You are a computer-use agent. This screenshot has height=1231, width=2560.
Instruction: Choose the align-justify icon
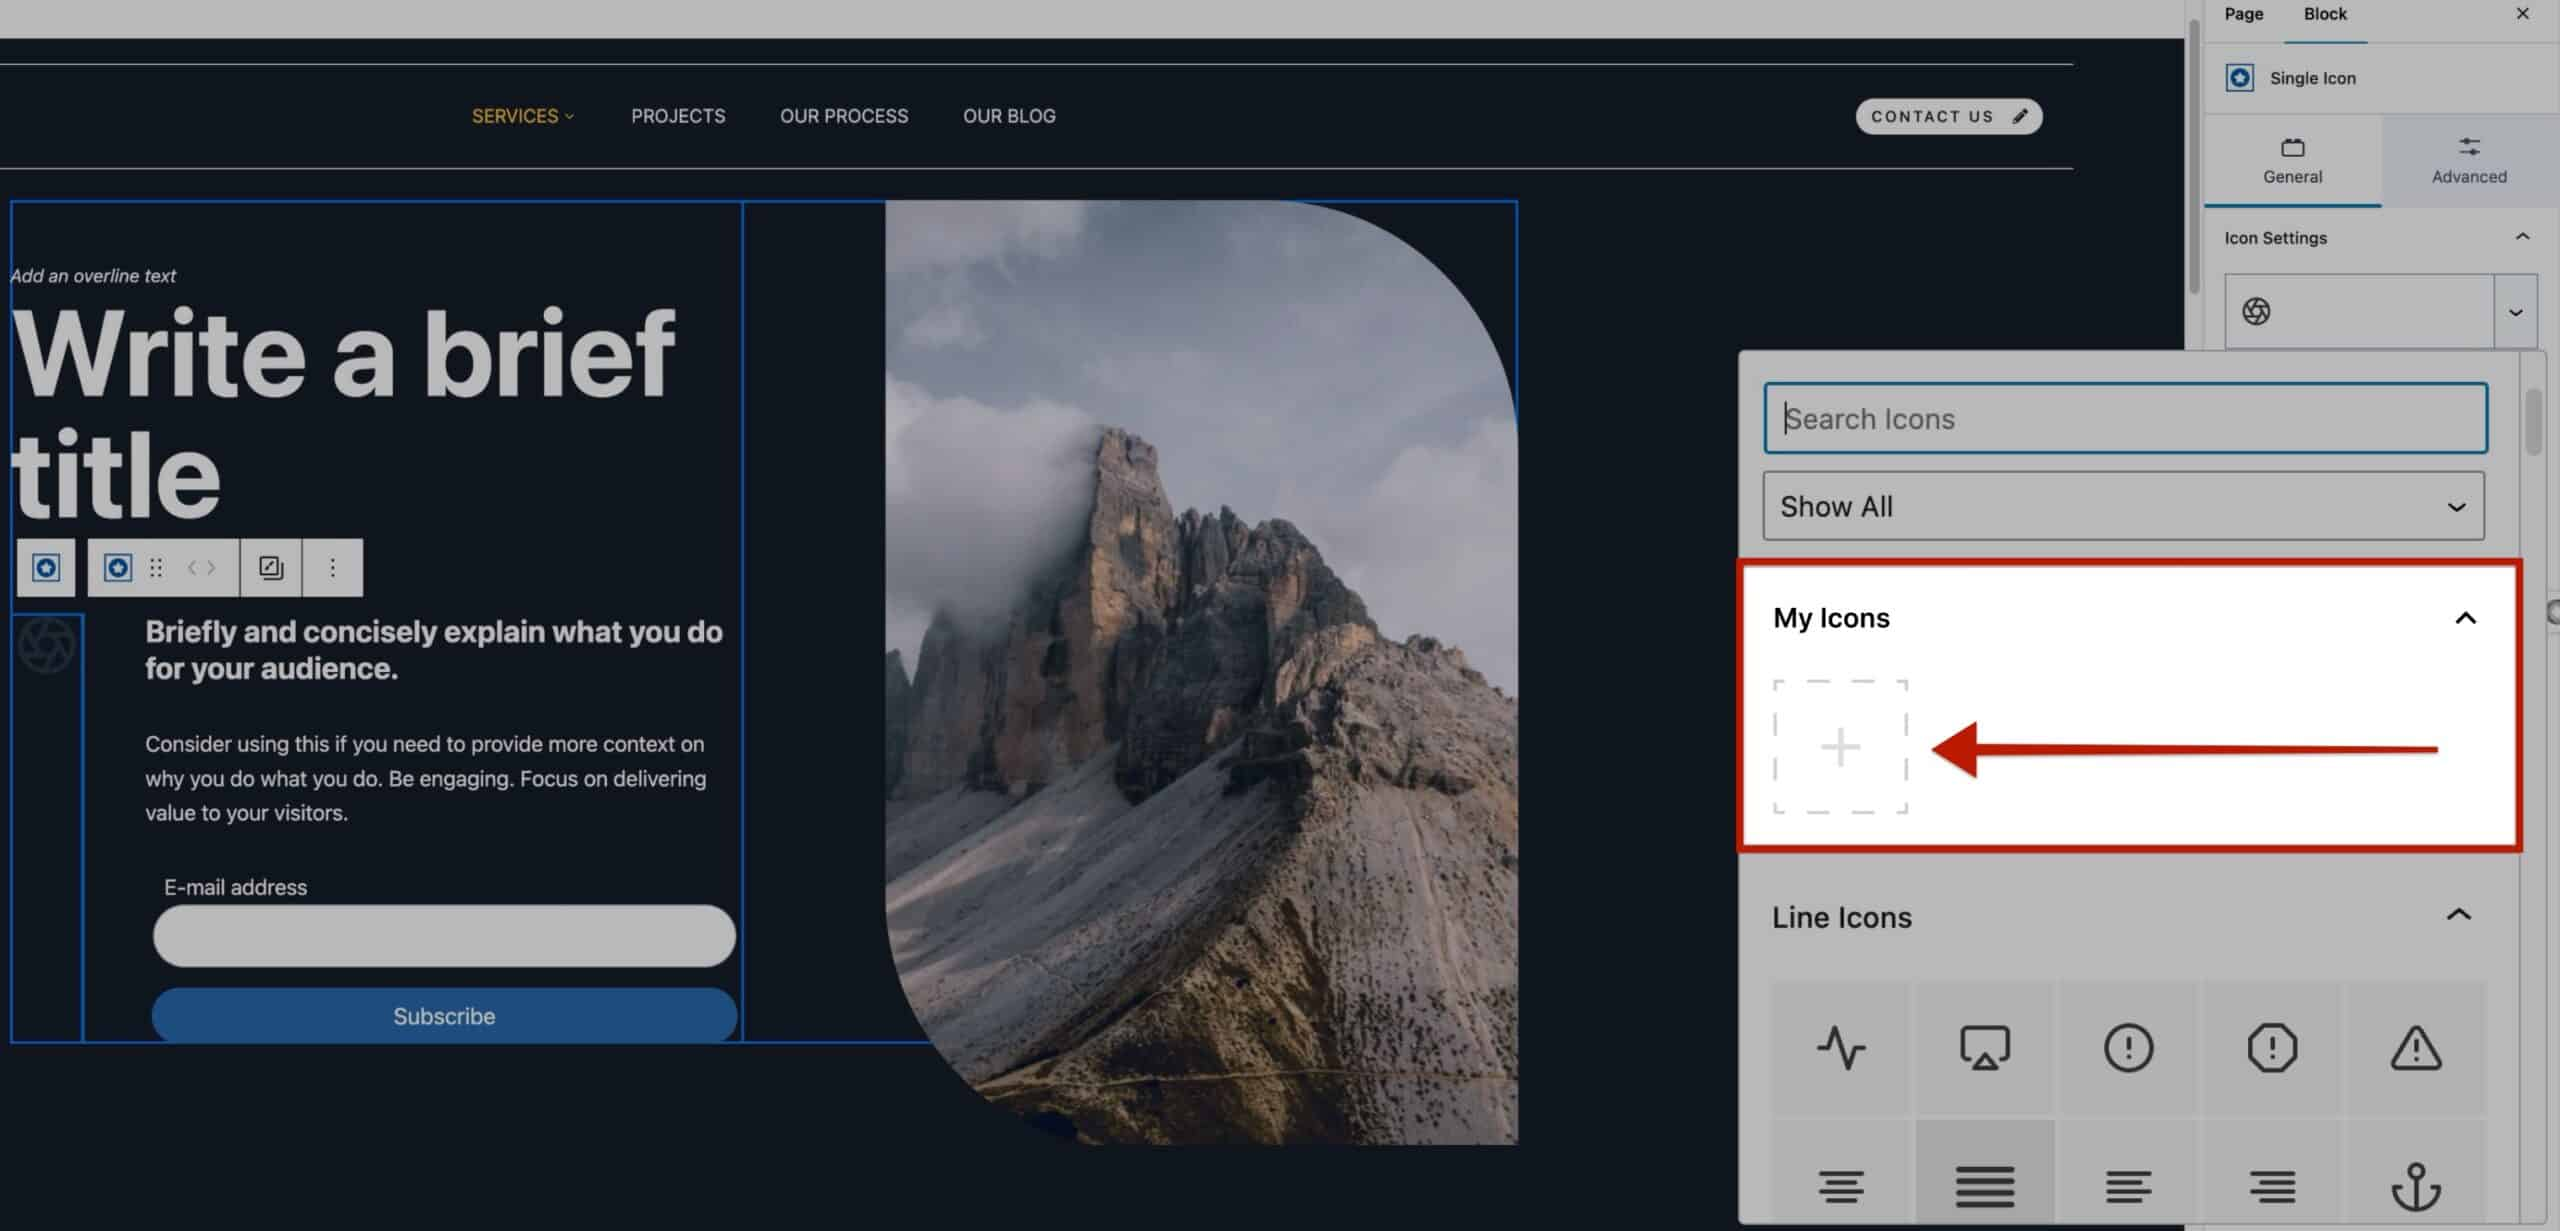1985,1185
